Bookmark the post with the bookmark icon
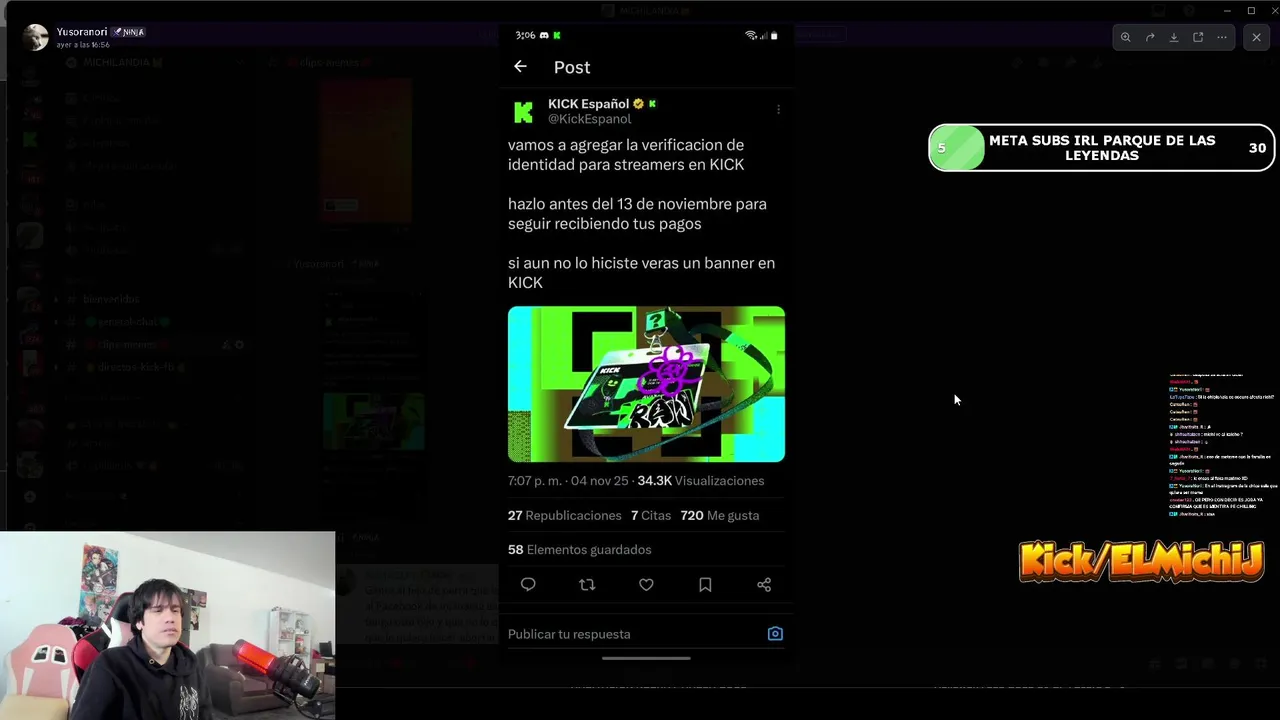 click(705, 585)
